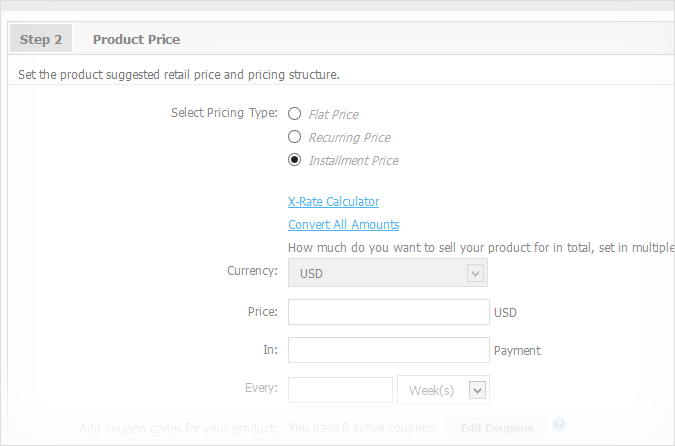Open the X-Rate Calculator link
Screen dimensions: 675x446
pos(333,202)
